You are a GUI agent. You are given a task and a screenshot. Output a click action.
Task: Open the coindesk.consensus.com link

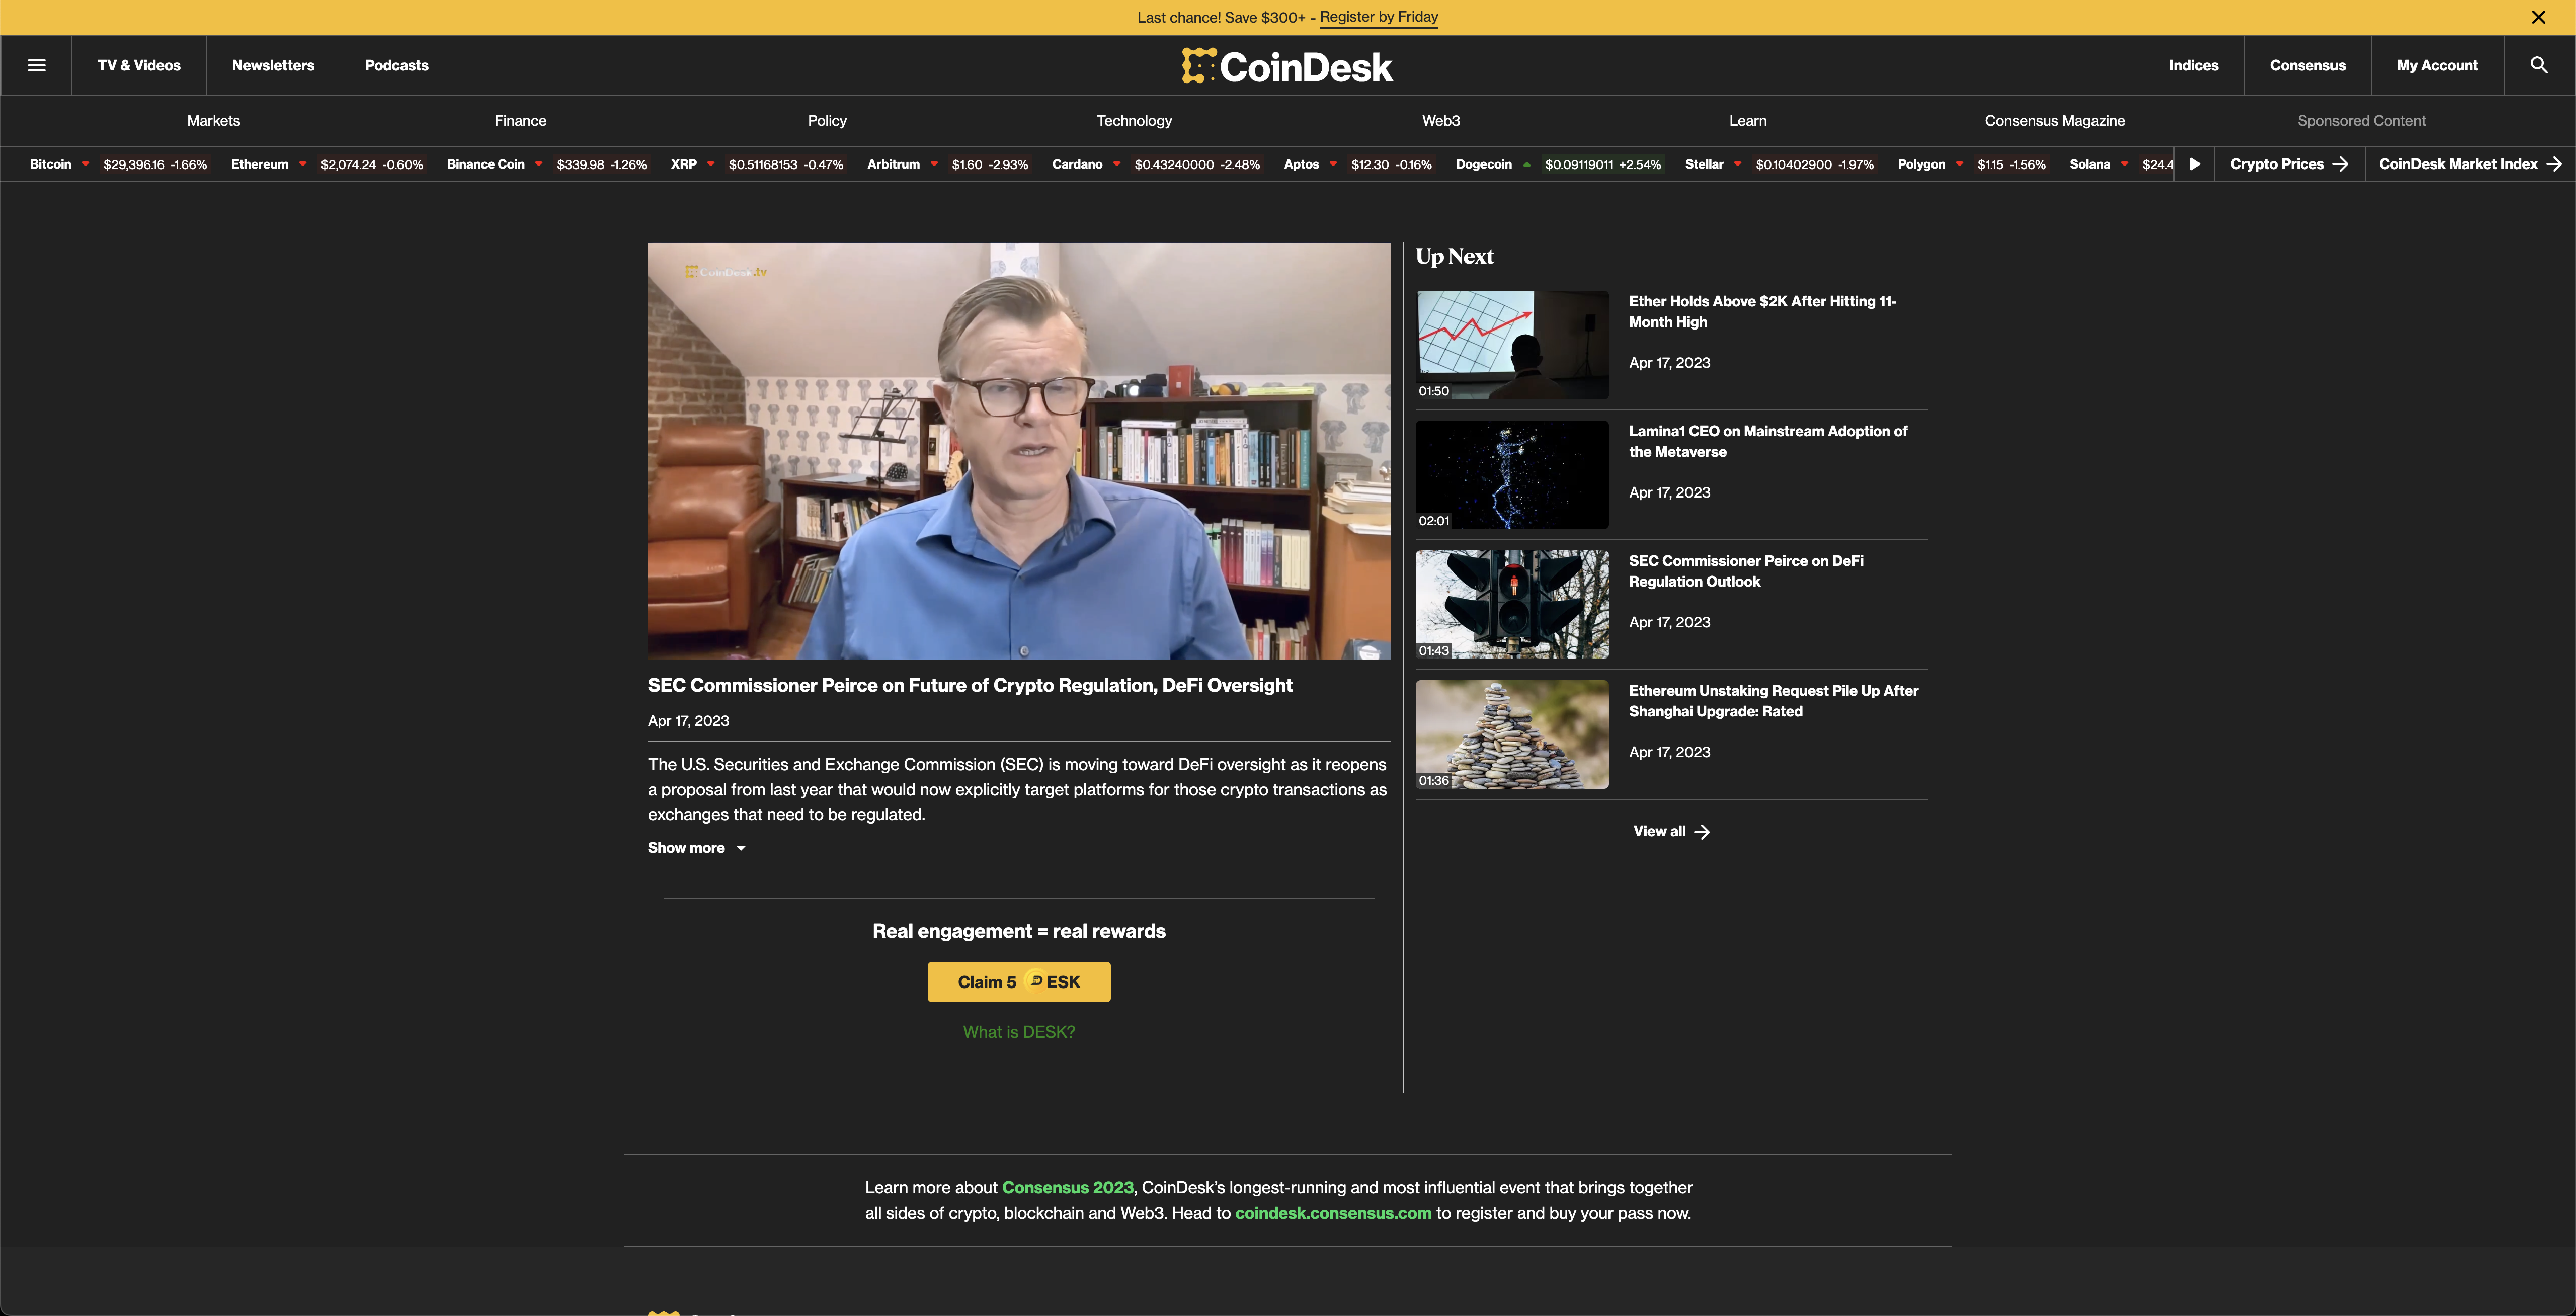pyautogui.click(x=1333, y=1213)
